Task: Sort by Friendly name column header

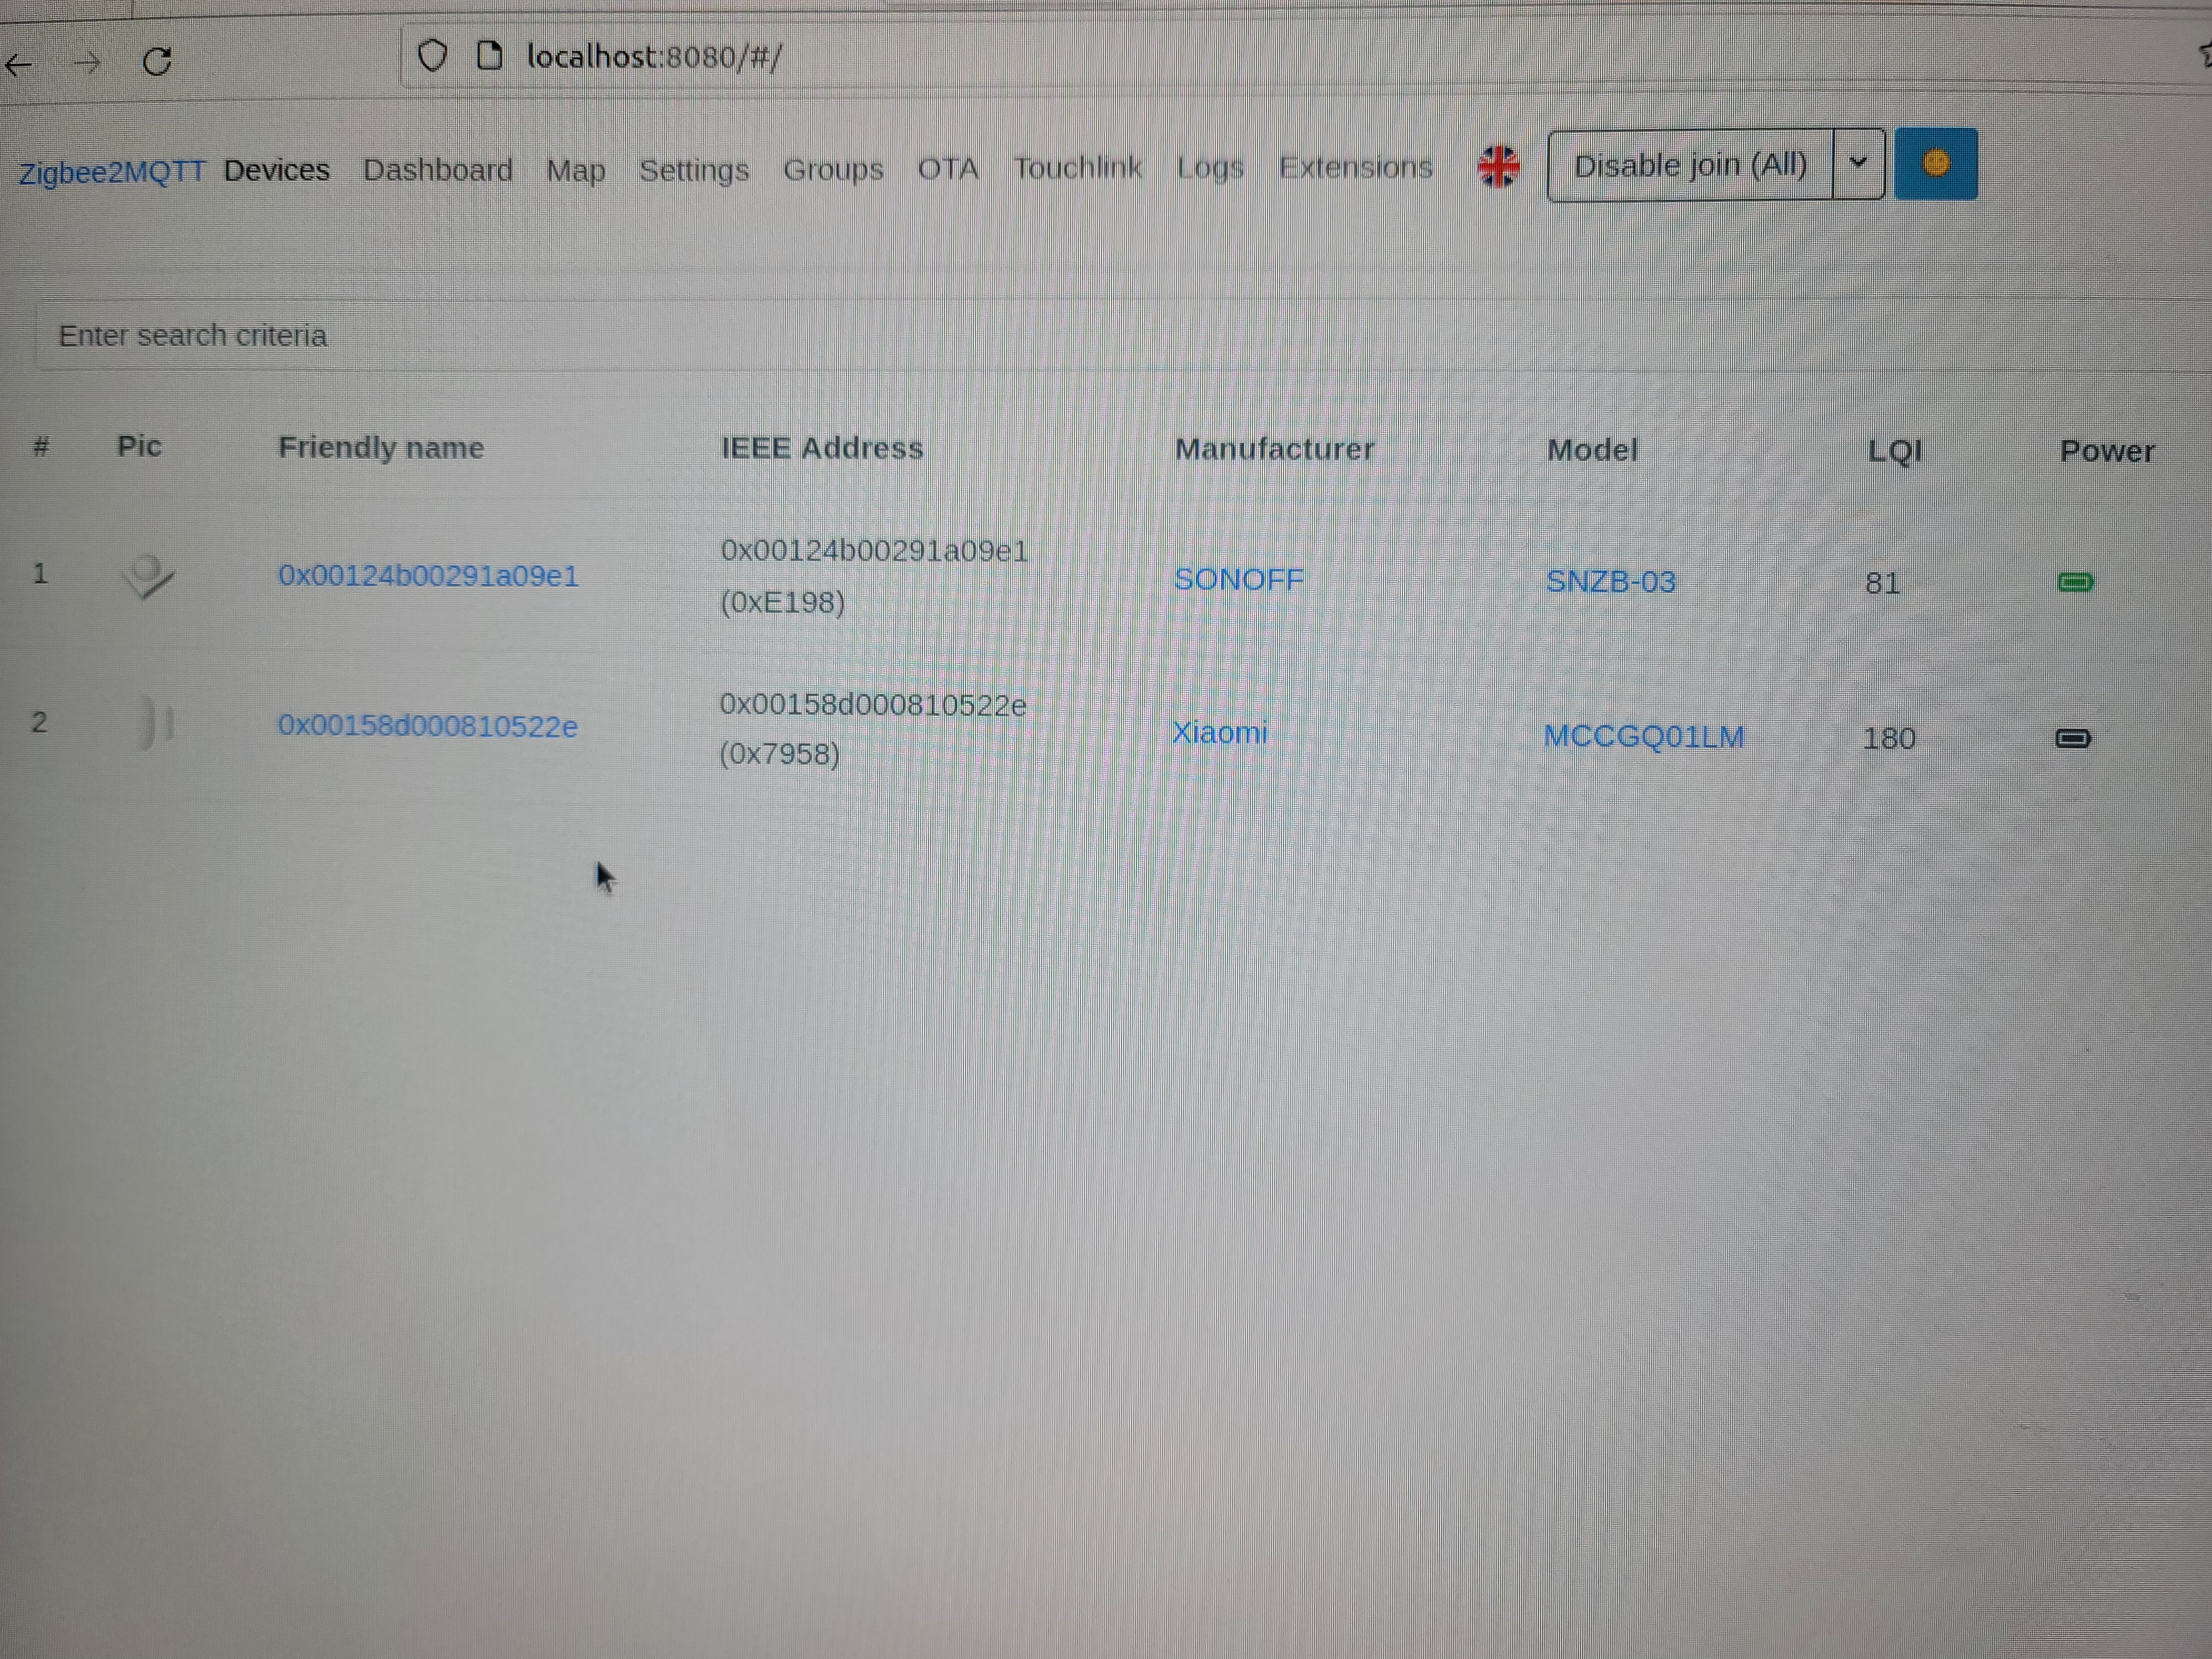Action: (x=381, y=447)
